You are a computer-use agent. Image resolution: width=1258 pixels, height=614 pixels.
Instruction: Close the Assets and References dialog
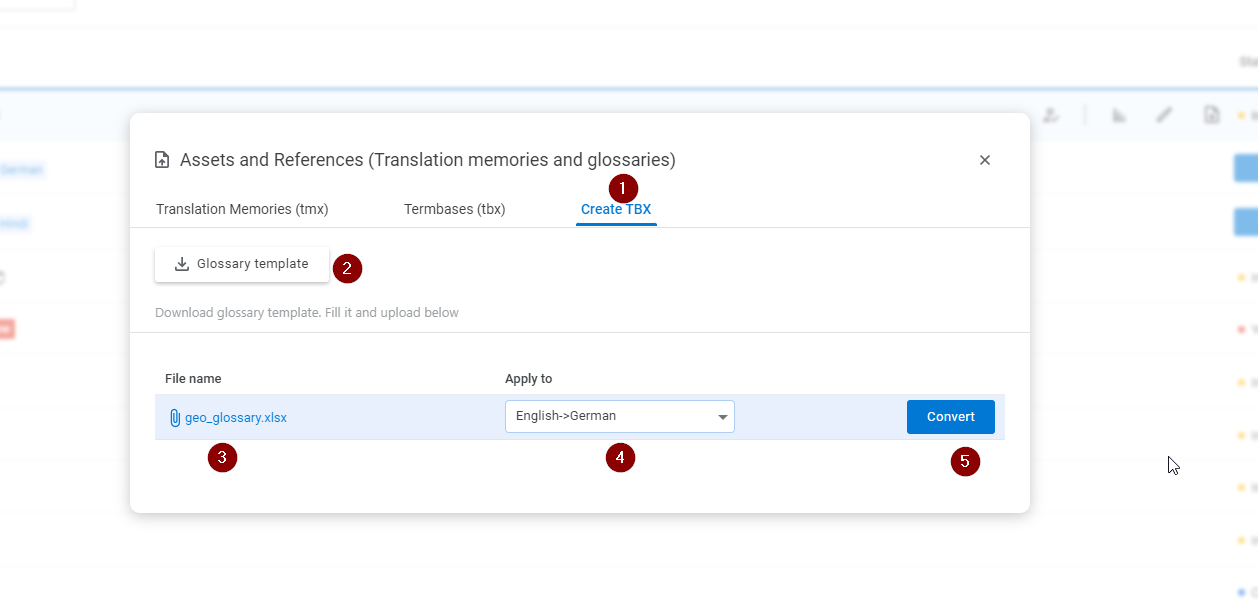click(985, 160)
